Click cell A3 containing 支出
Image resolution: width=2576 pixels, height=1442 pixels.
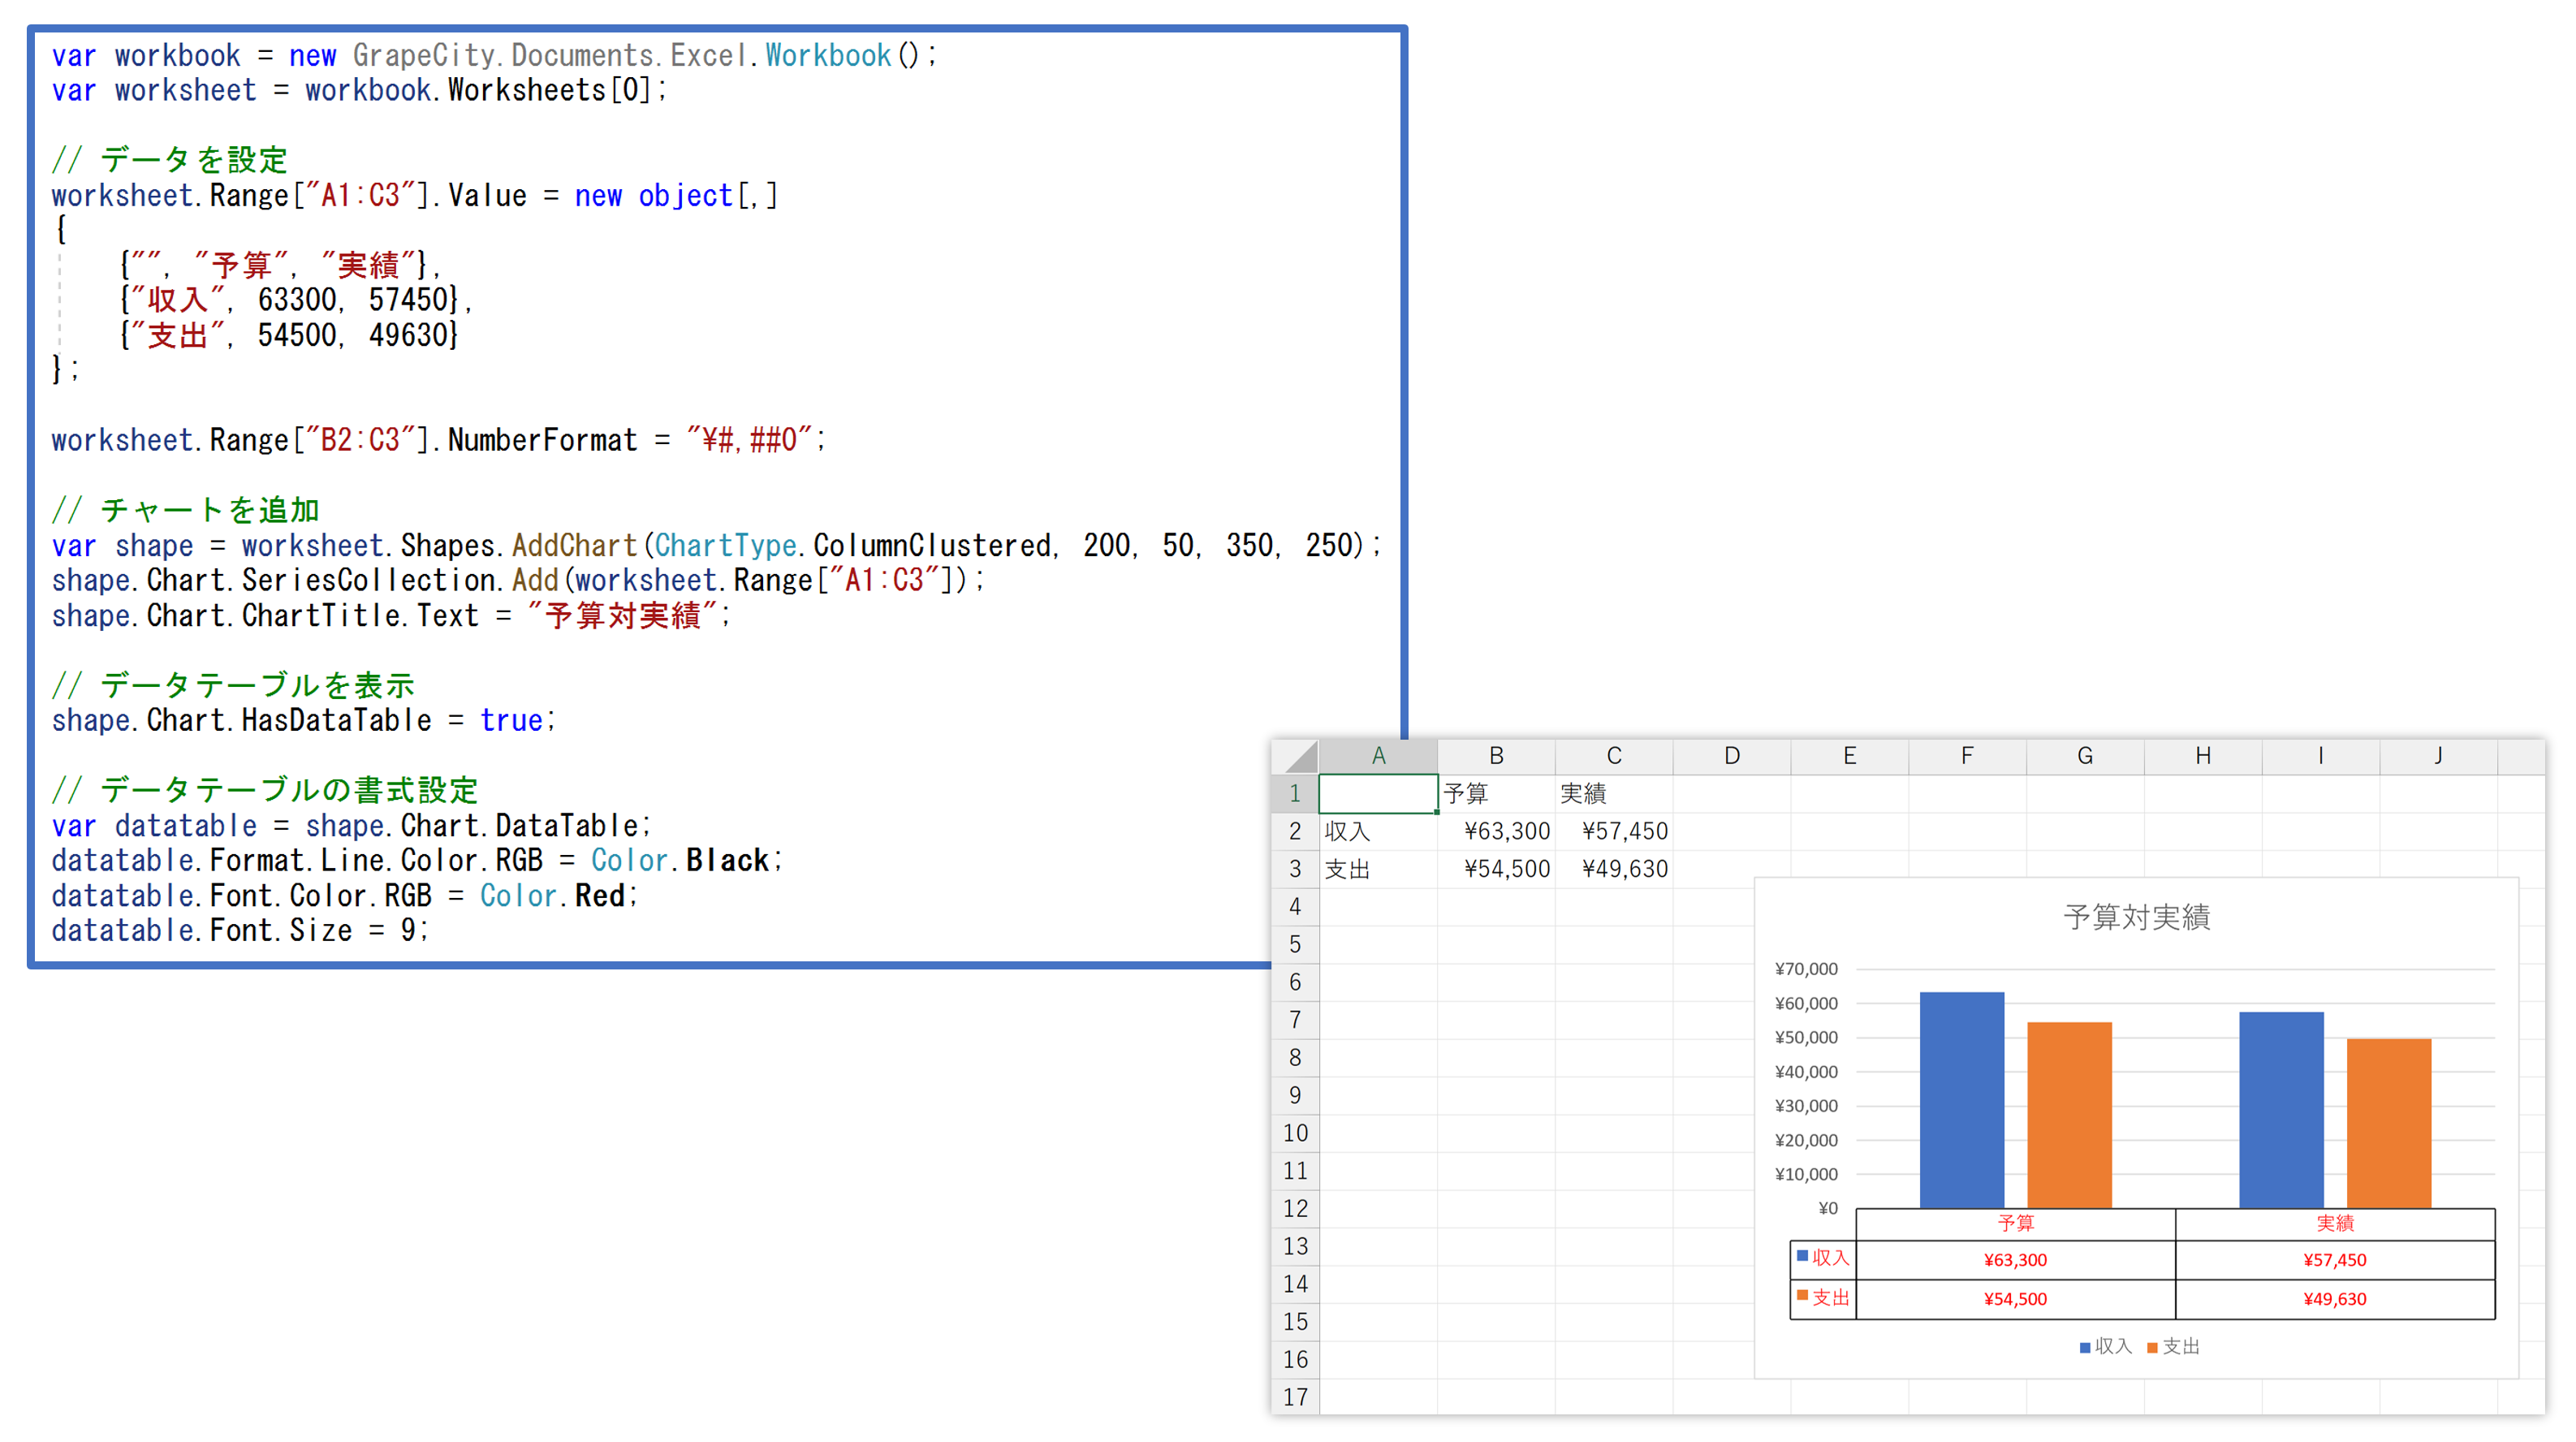(1378, 869)
